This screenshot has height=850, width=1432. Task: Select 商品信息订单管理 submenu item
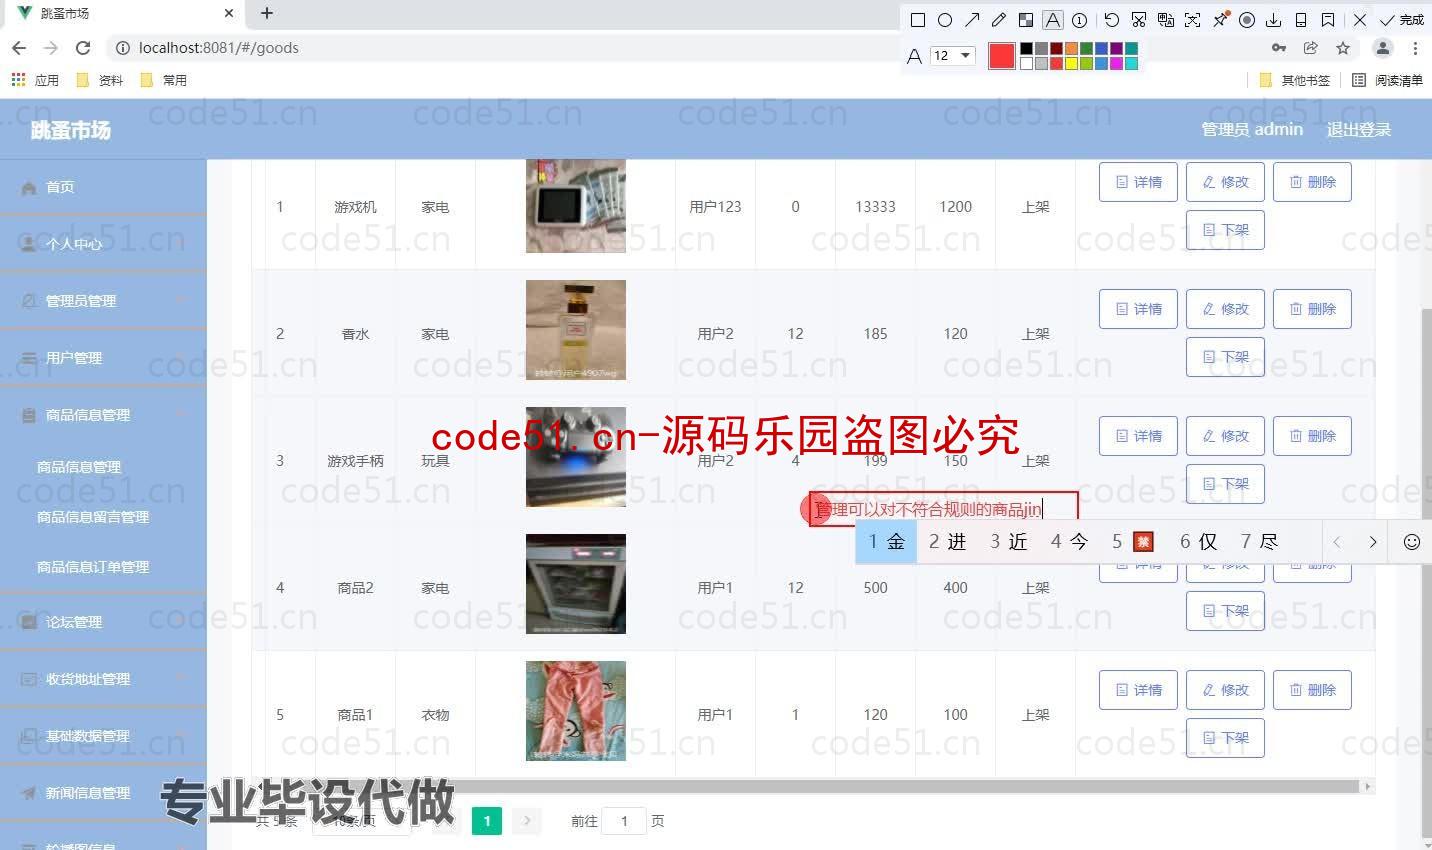93,567
